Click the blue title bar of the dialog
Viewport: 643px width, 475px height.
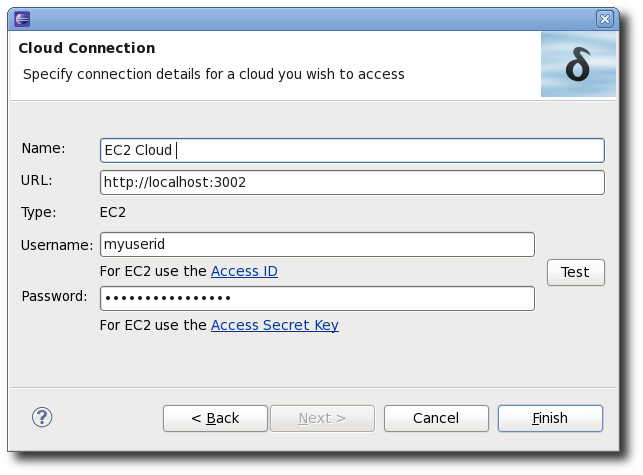click(x=312, y=19)
